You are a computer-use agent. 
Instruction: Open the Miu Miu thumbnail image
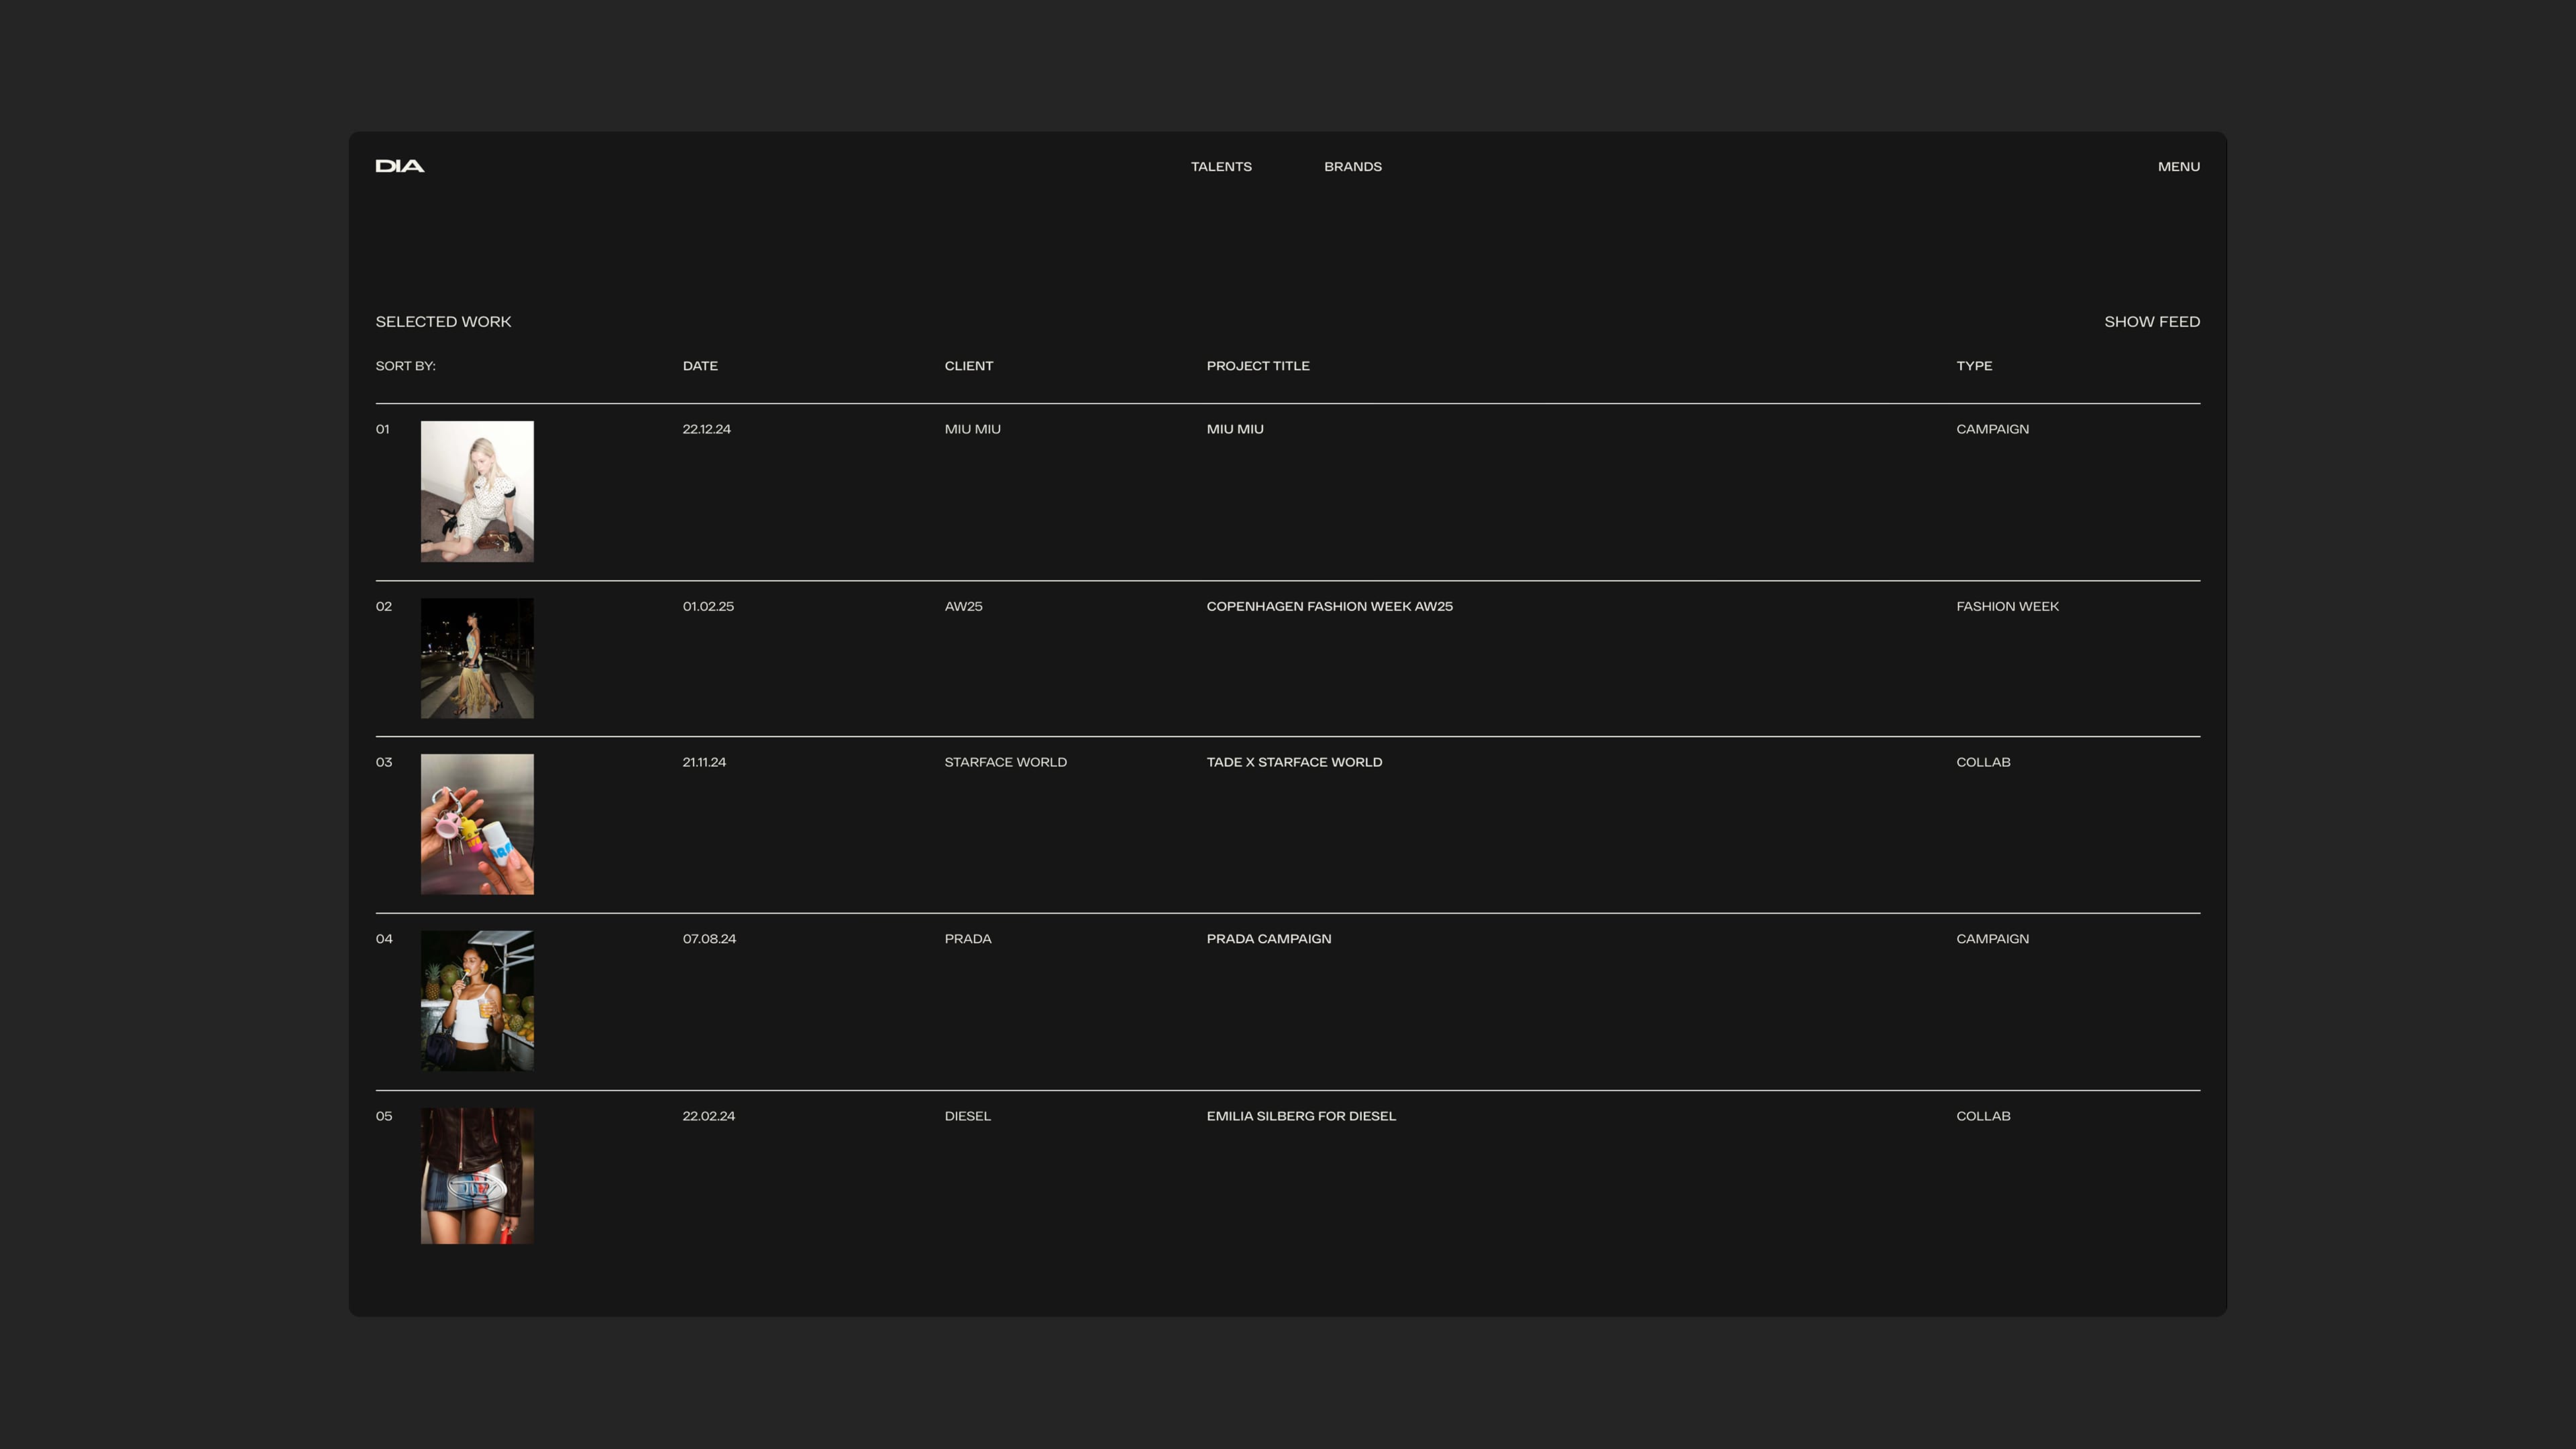[x=477, y=491]
